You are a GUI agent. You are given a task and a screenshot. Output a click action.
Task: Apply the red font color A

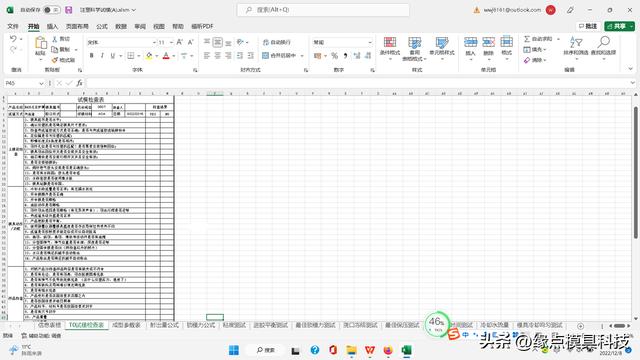click(x=166, y=56)
